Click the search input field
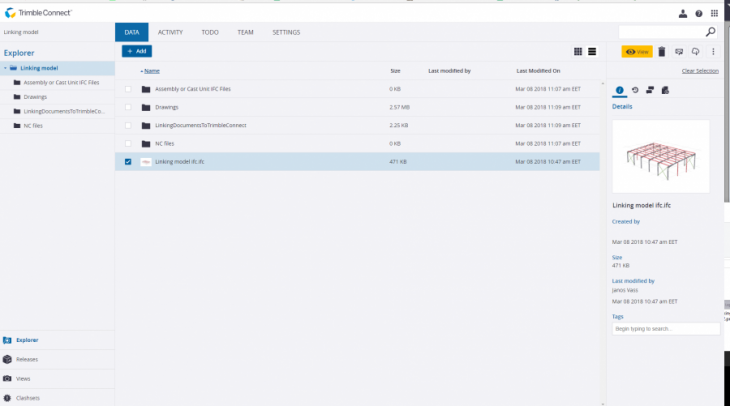The width and height of the screenshot is (730, 406). pyautogui.click(x=661, y=32)
